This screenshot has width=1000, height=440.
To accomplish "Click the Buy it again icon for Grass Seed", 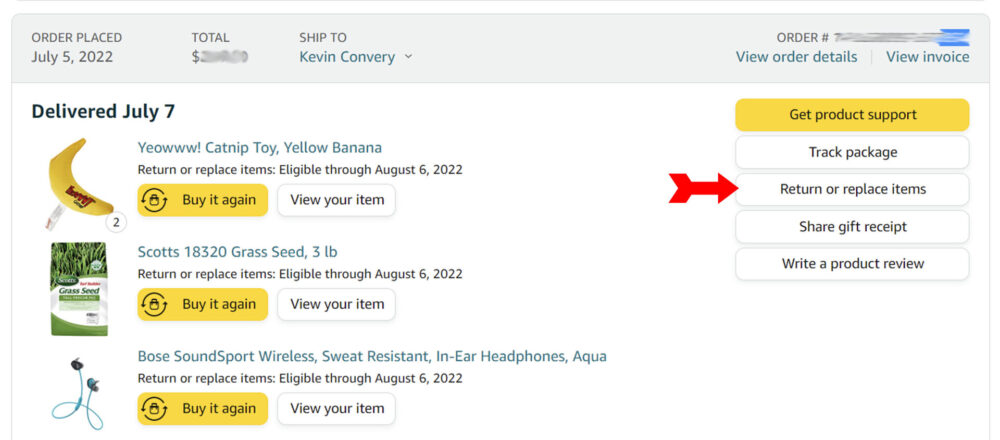I will (x=155, y=304).
